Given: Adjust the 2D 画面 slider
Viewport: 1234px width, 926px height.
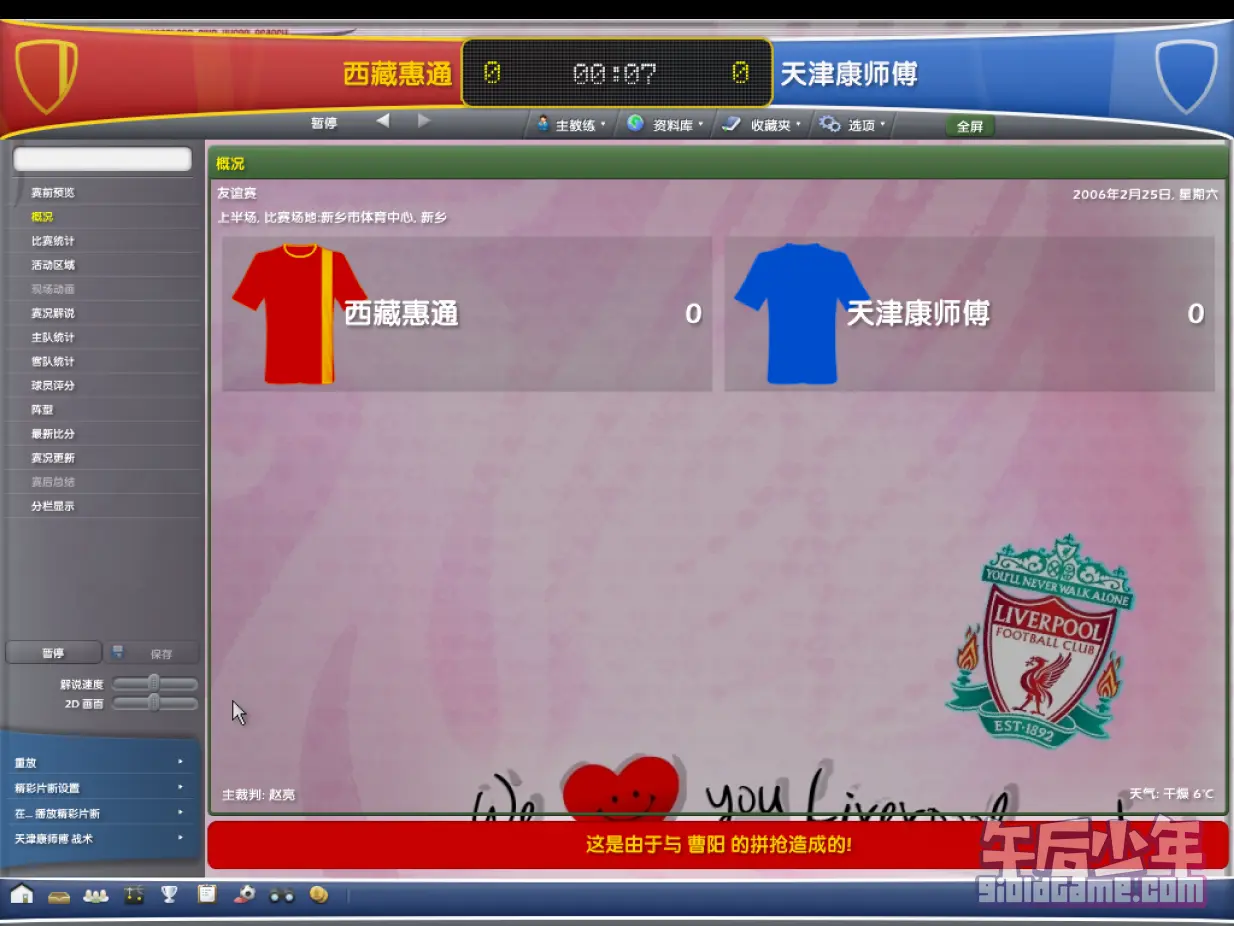Looking at the screenshot, I should click(x=154, y=703).
